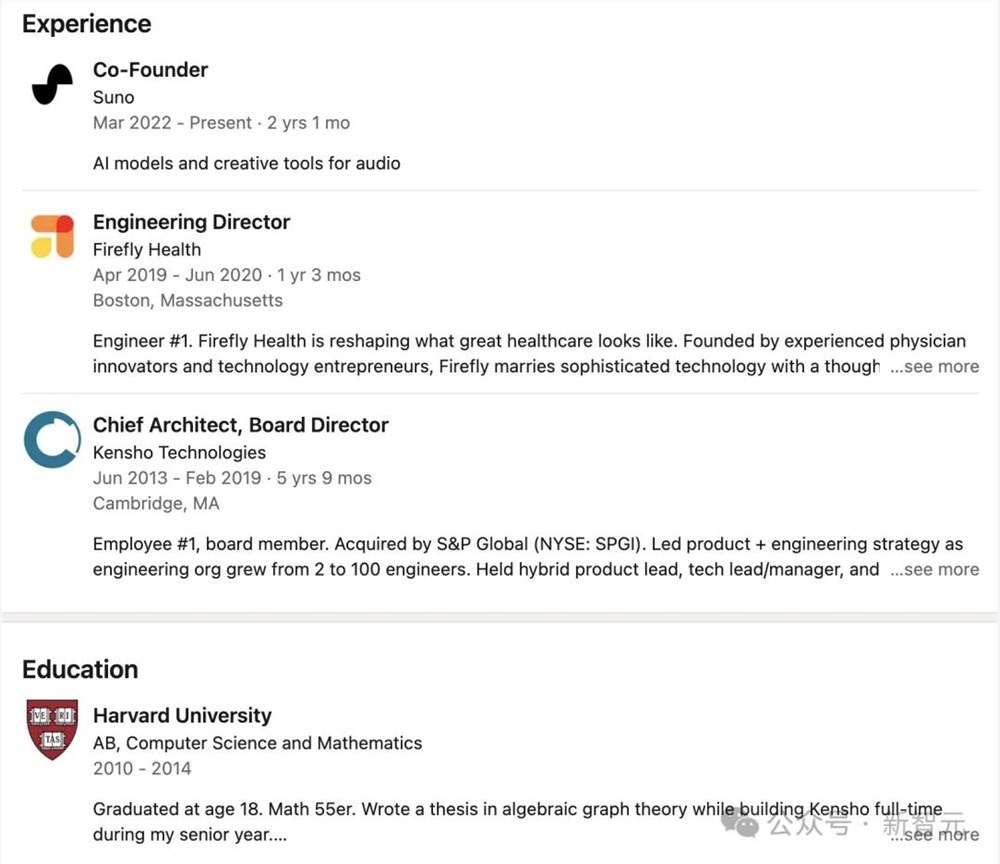
Task: Select the Harvard University crest icon
Action: pos(52,729)
